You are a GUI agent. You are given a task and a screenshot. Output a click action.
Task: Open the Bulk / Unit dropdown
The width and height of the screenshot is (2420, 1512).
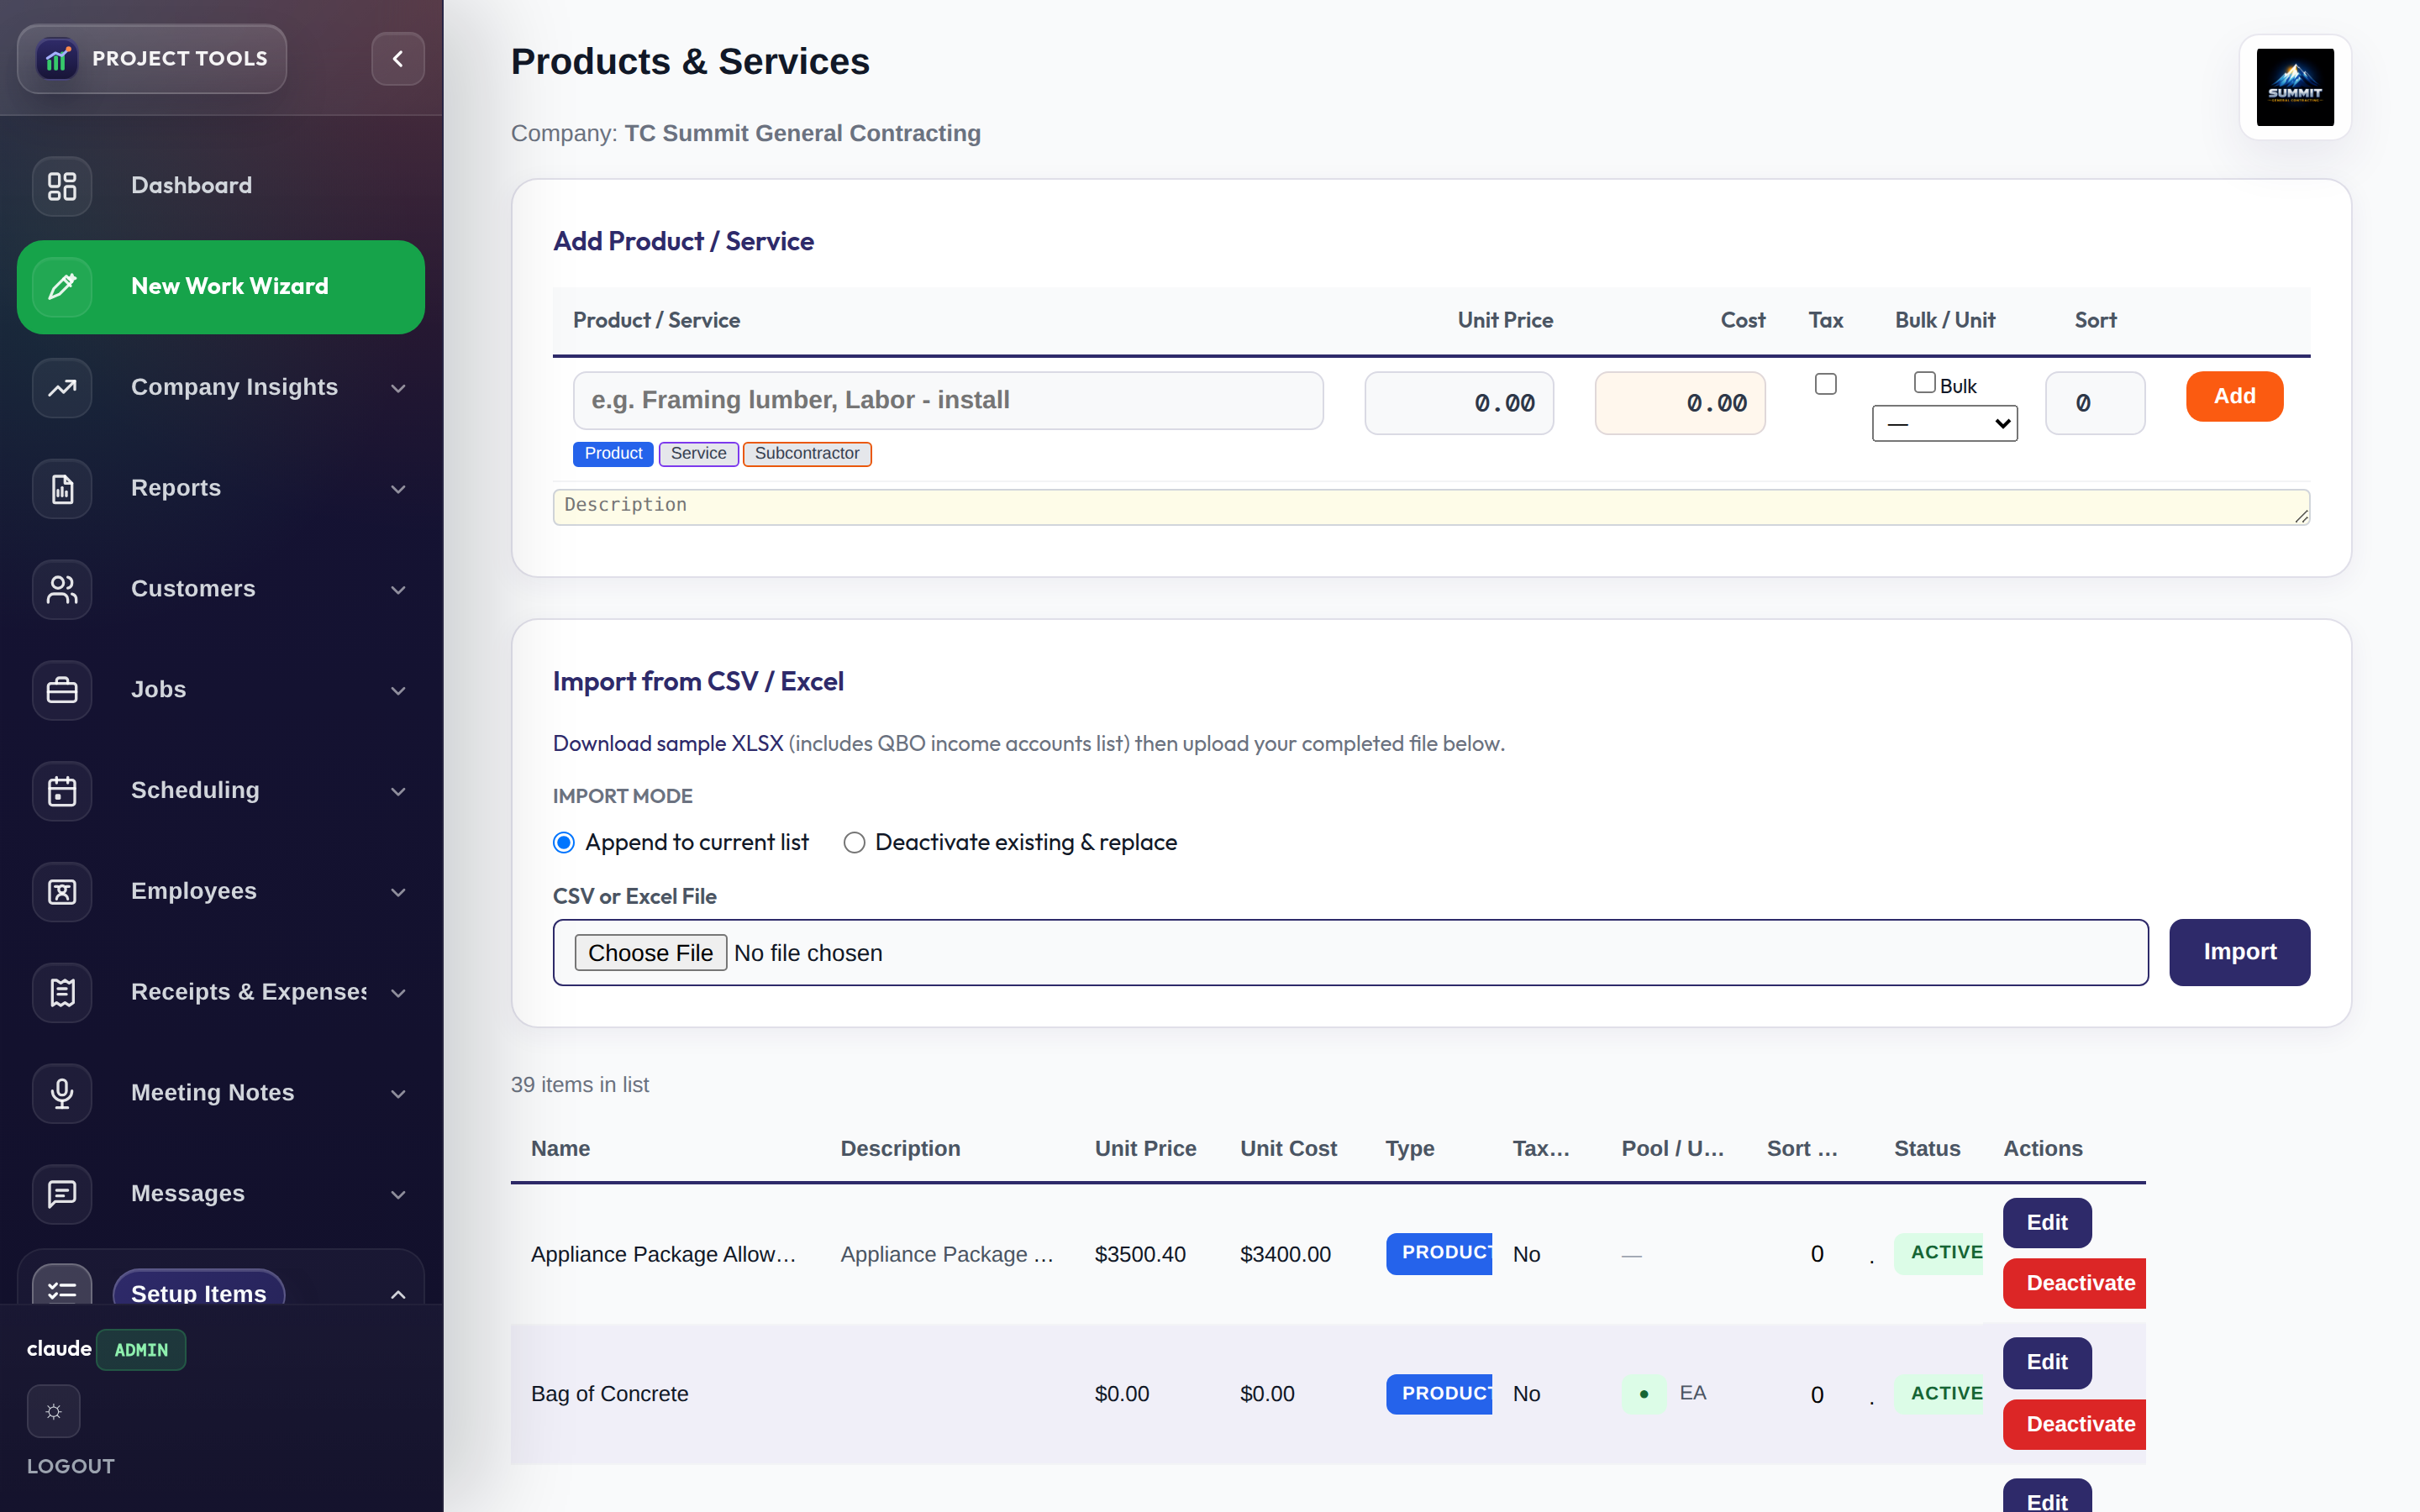tap(1944, 423)
